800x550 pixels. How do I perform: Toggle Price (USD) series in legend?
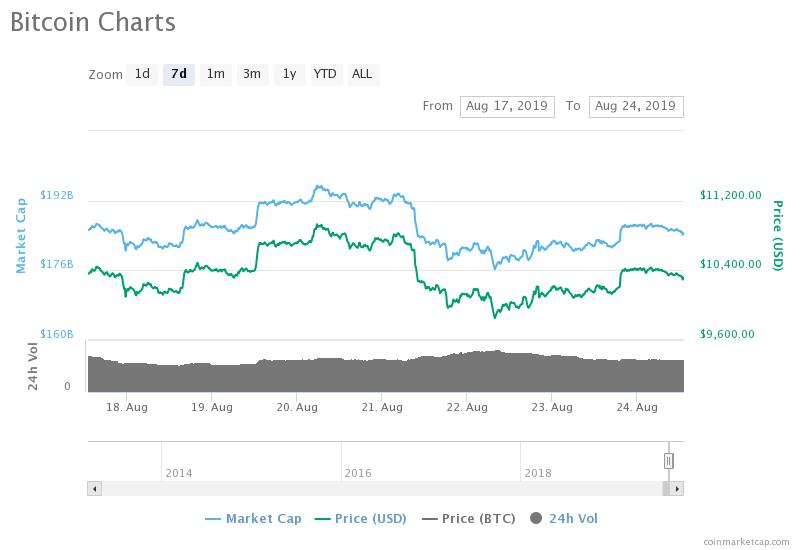tap(361, 519)
